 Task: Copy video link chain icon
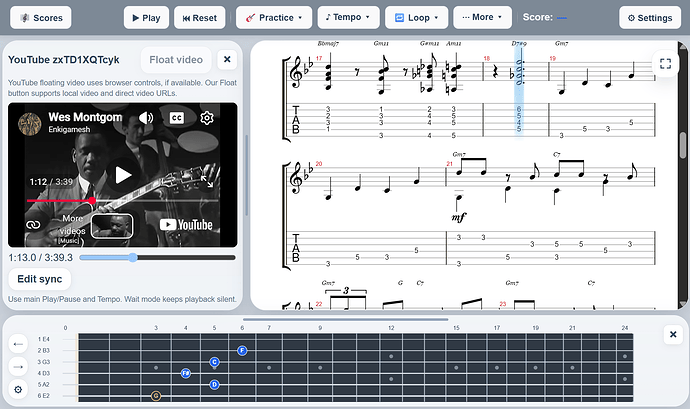[x=33, y=225]
